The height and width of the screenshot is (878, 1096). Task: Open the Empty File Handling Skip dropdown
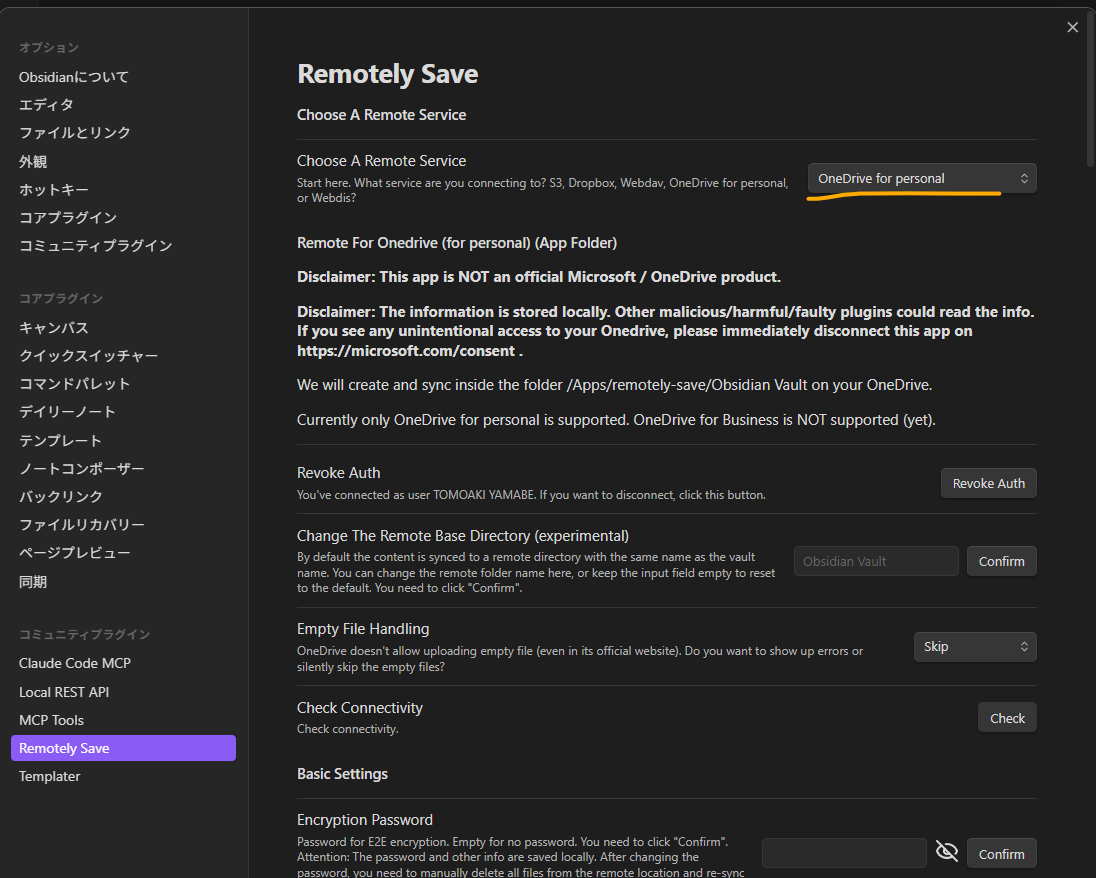pyautogui.click(x=975, y=647)
